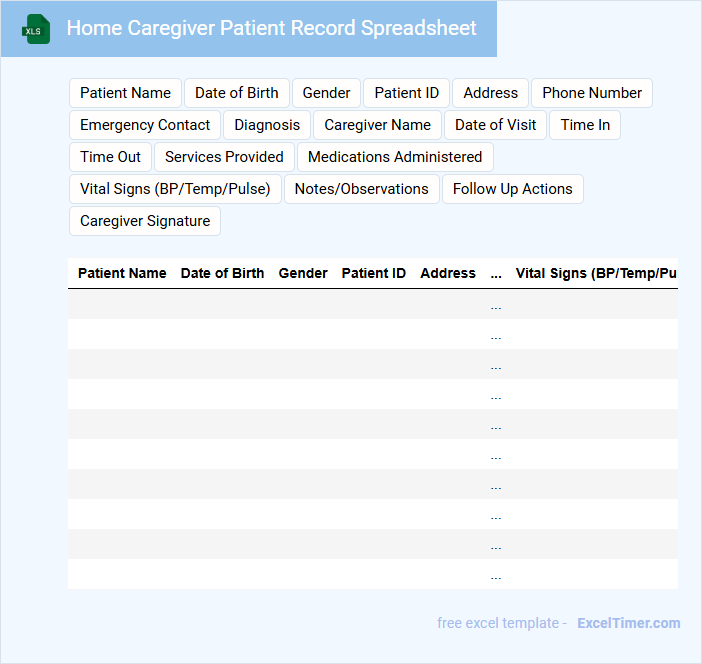Viewport: 702px width, 664px height.
Task: Expand the first row's ellipsis
Action: click(x=496, y=305)
